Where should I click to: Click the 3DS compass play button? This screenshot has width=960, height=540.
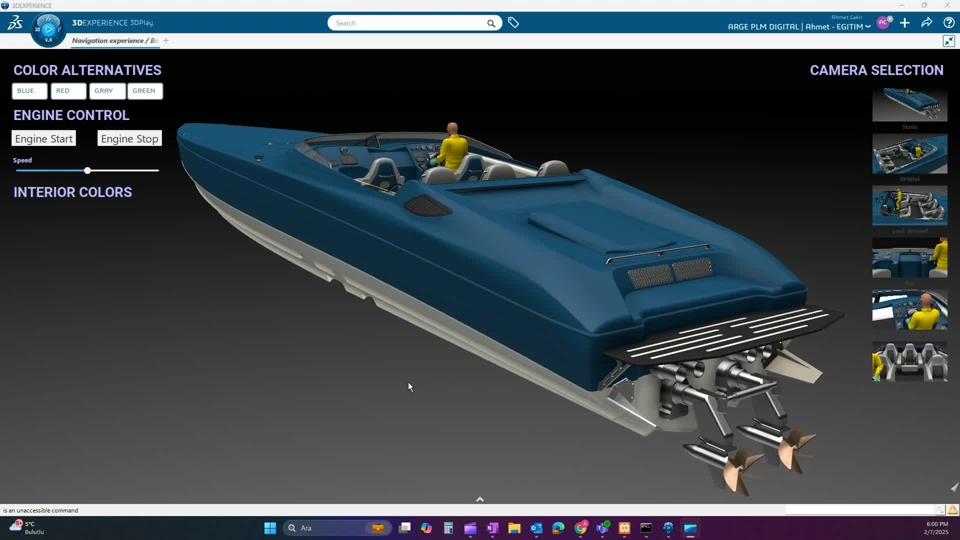(x=48, y=29)
